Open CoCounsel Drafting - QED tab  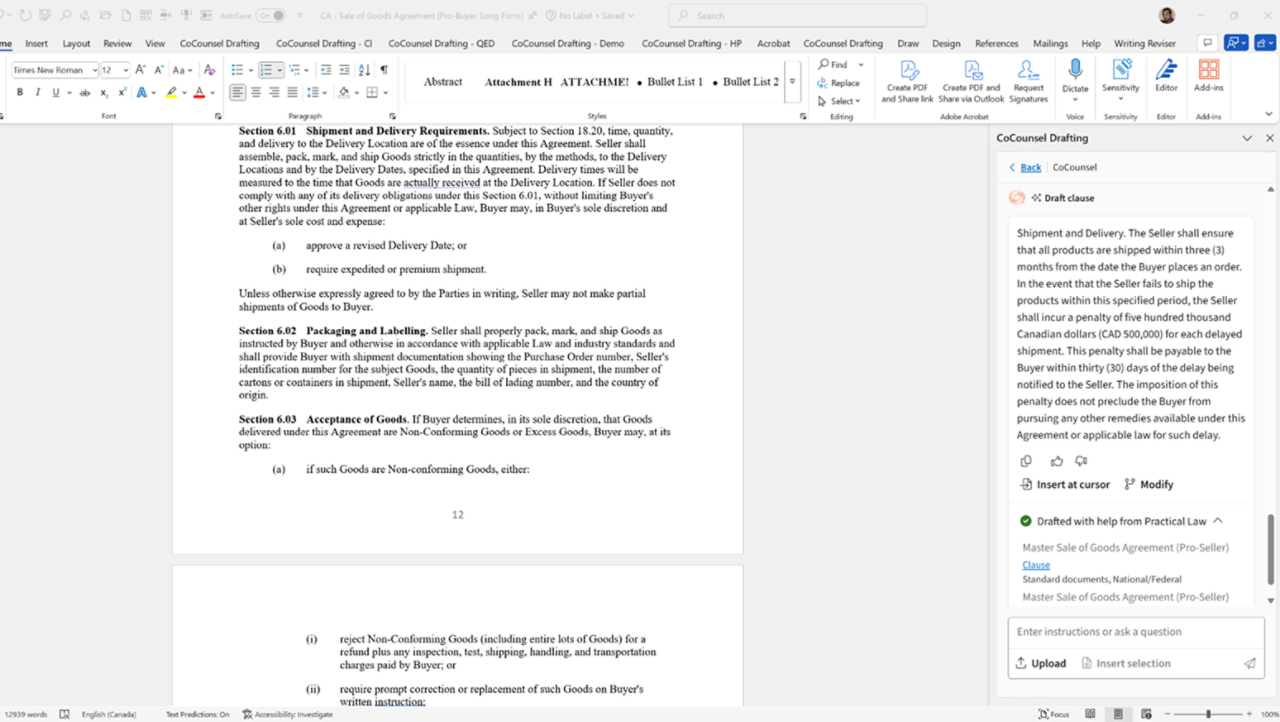(441, 43)
